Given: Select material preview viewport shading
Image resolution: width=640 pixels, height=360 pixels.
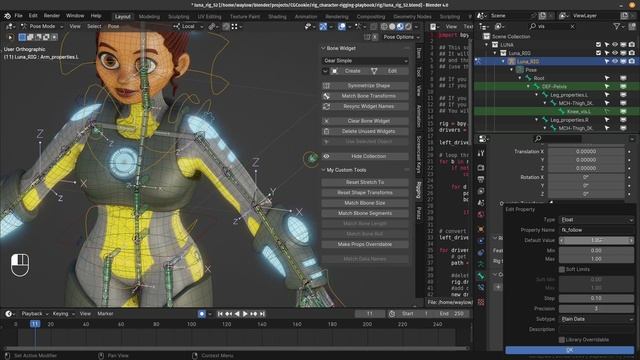Looking at the screenshot, I should (x=400, y=27).
